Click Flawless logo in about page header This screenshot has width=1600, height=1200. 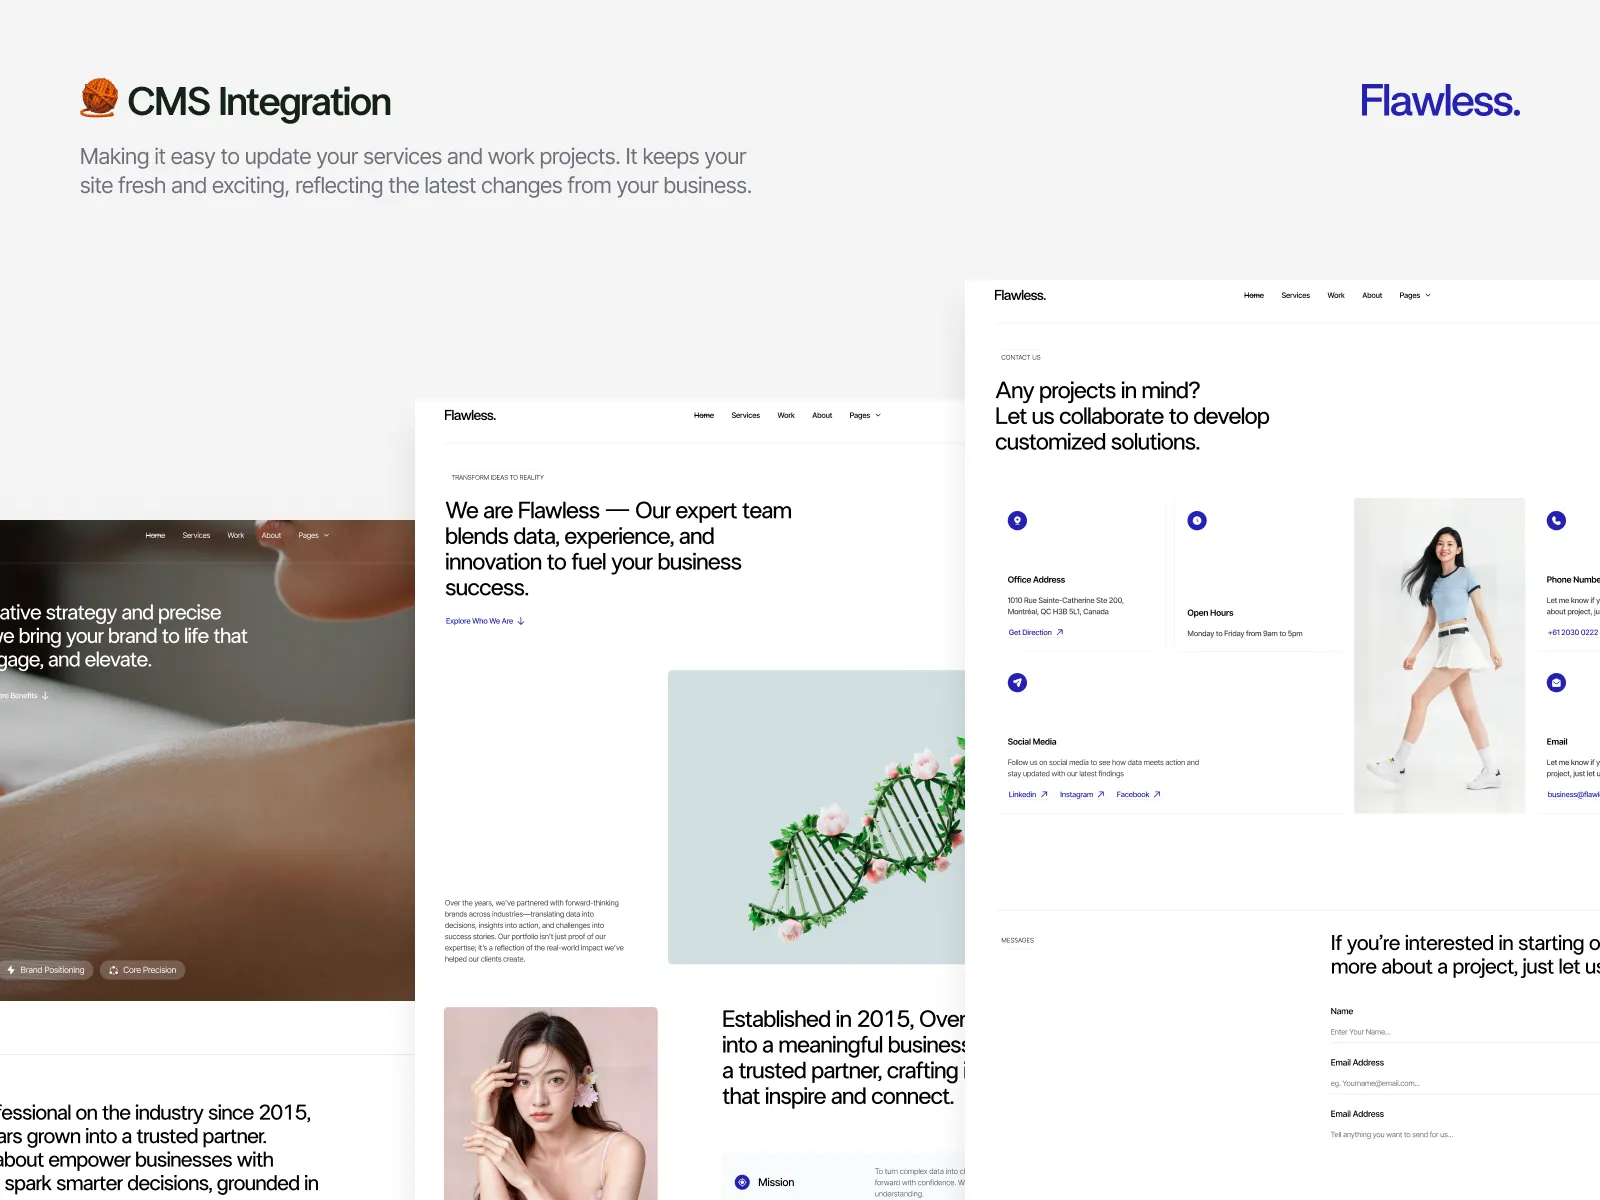click(470, 415)
